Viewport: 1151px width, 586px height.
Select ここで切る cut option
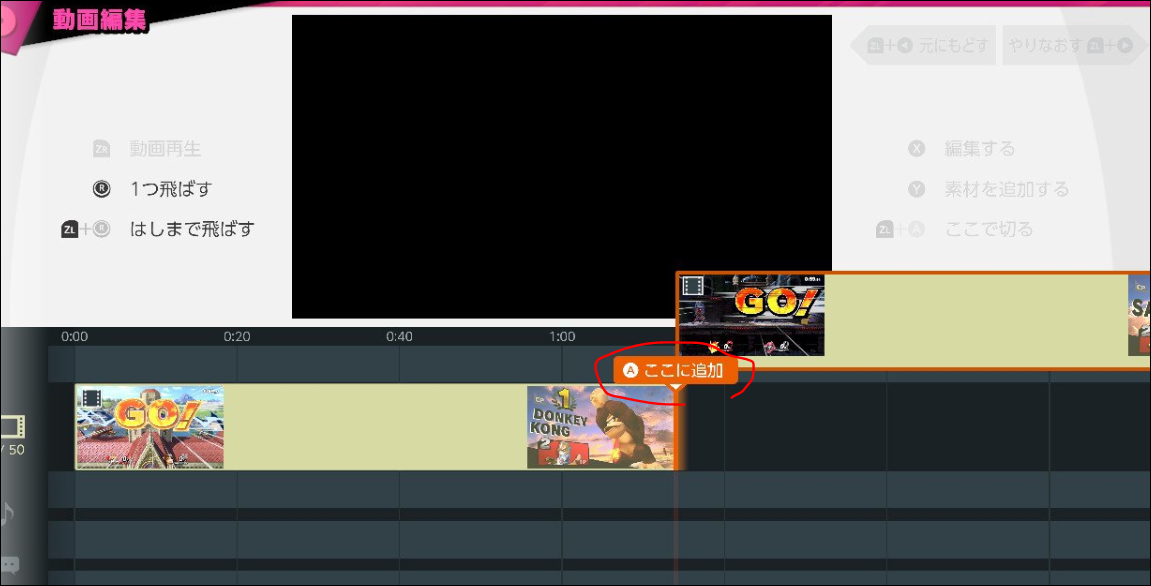[x=988, y=229]
